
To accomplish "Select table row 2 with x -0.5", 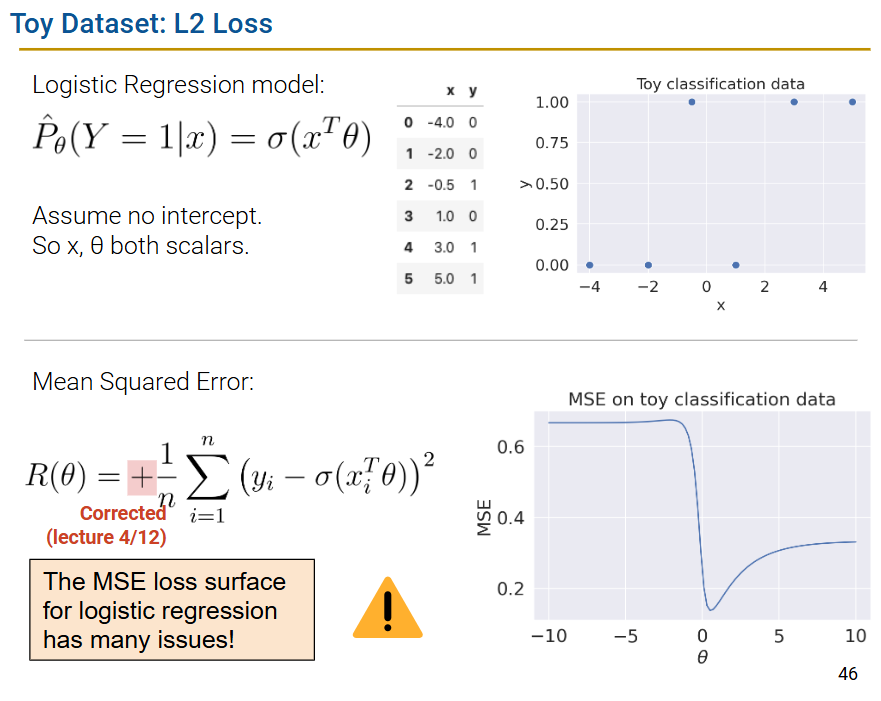I will click(440, 185).
